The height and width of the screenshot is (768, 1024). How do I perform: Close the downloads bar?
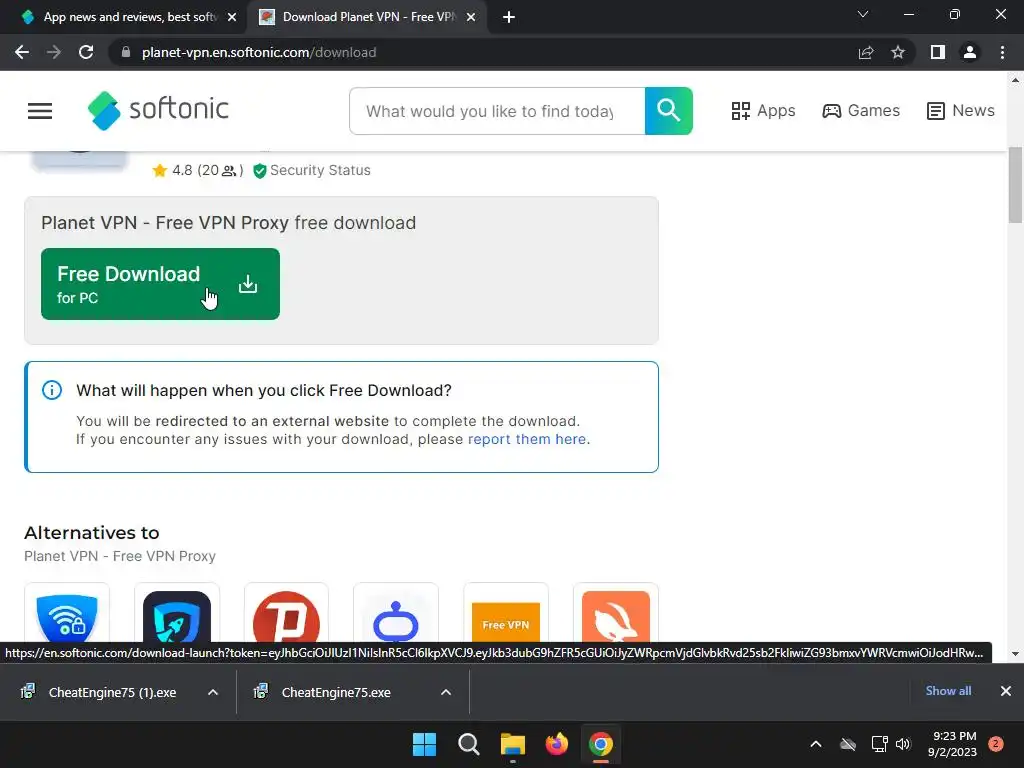[1006, 691]
